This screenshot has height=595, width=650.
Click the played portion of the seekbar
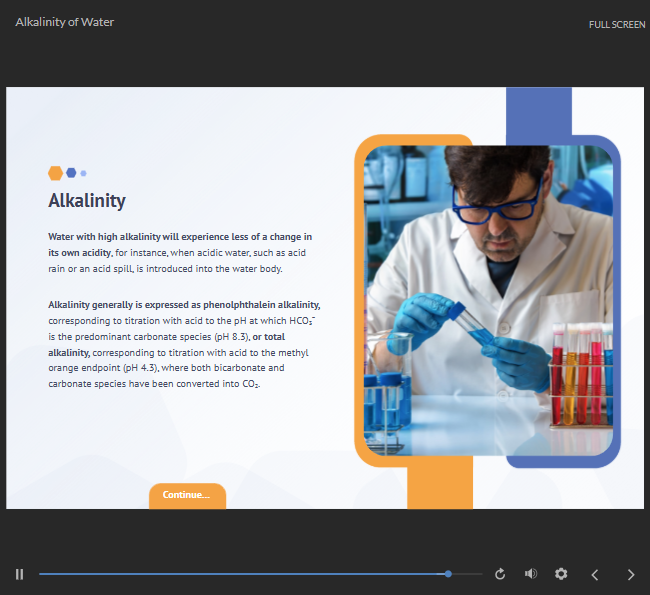point(240,574)
